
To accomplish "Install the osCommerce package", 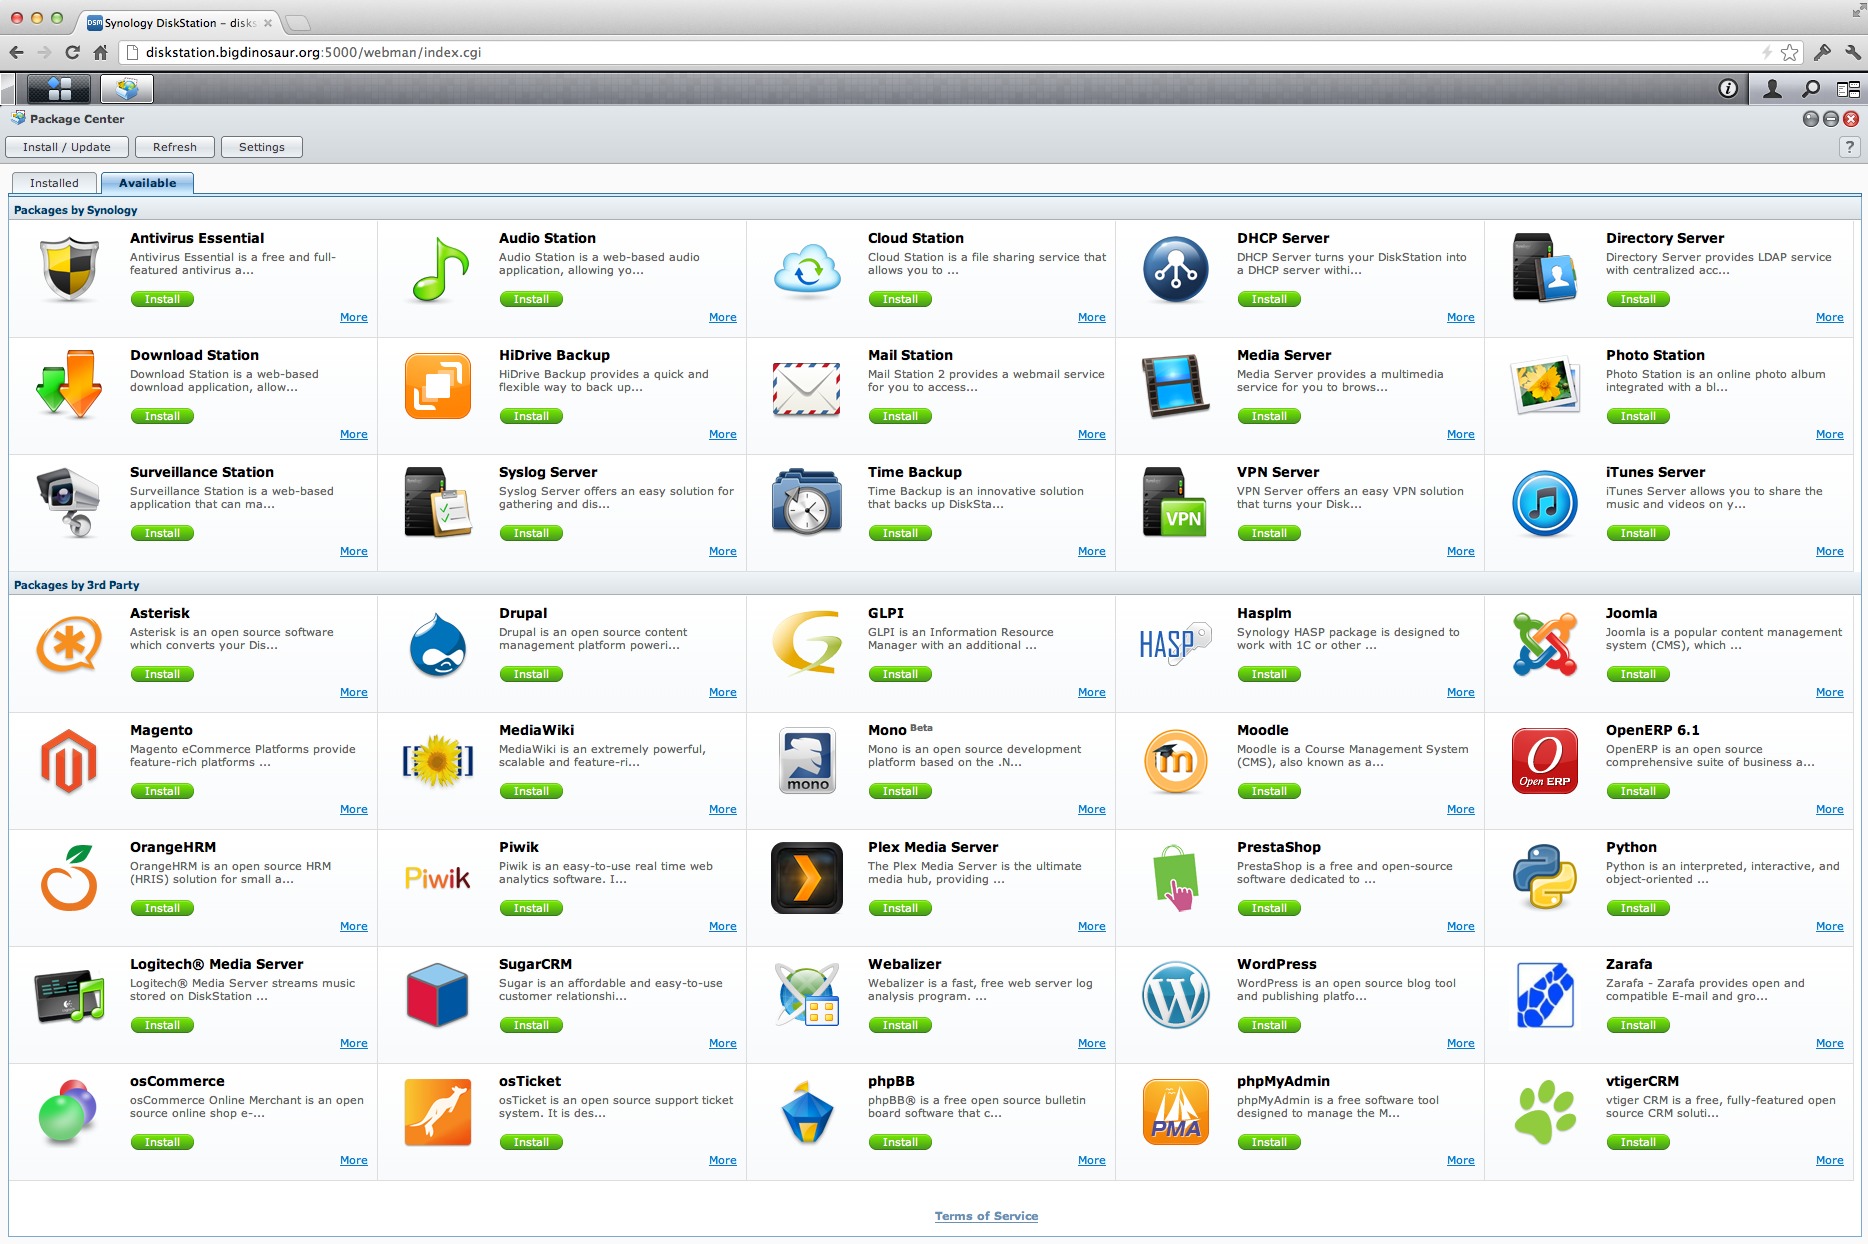I will click(x=162, y=1142).
